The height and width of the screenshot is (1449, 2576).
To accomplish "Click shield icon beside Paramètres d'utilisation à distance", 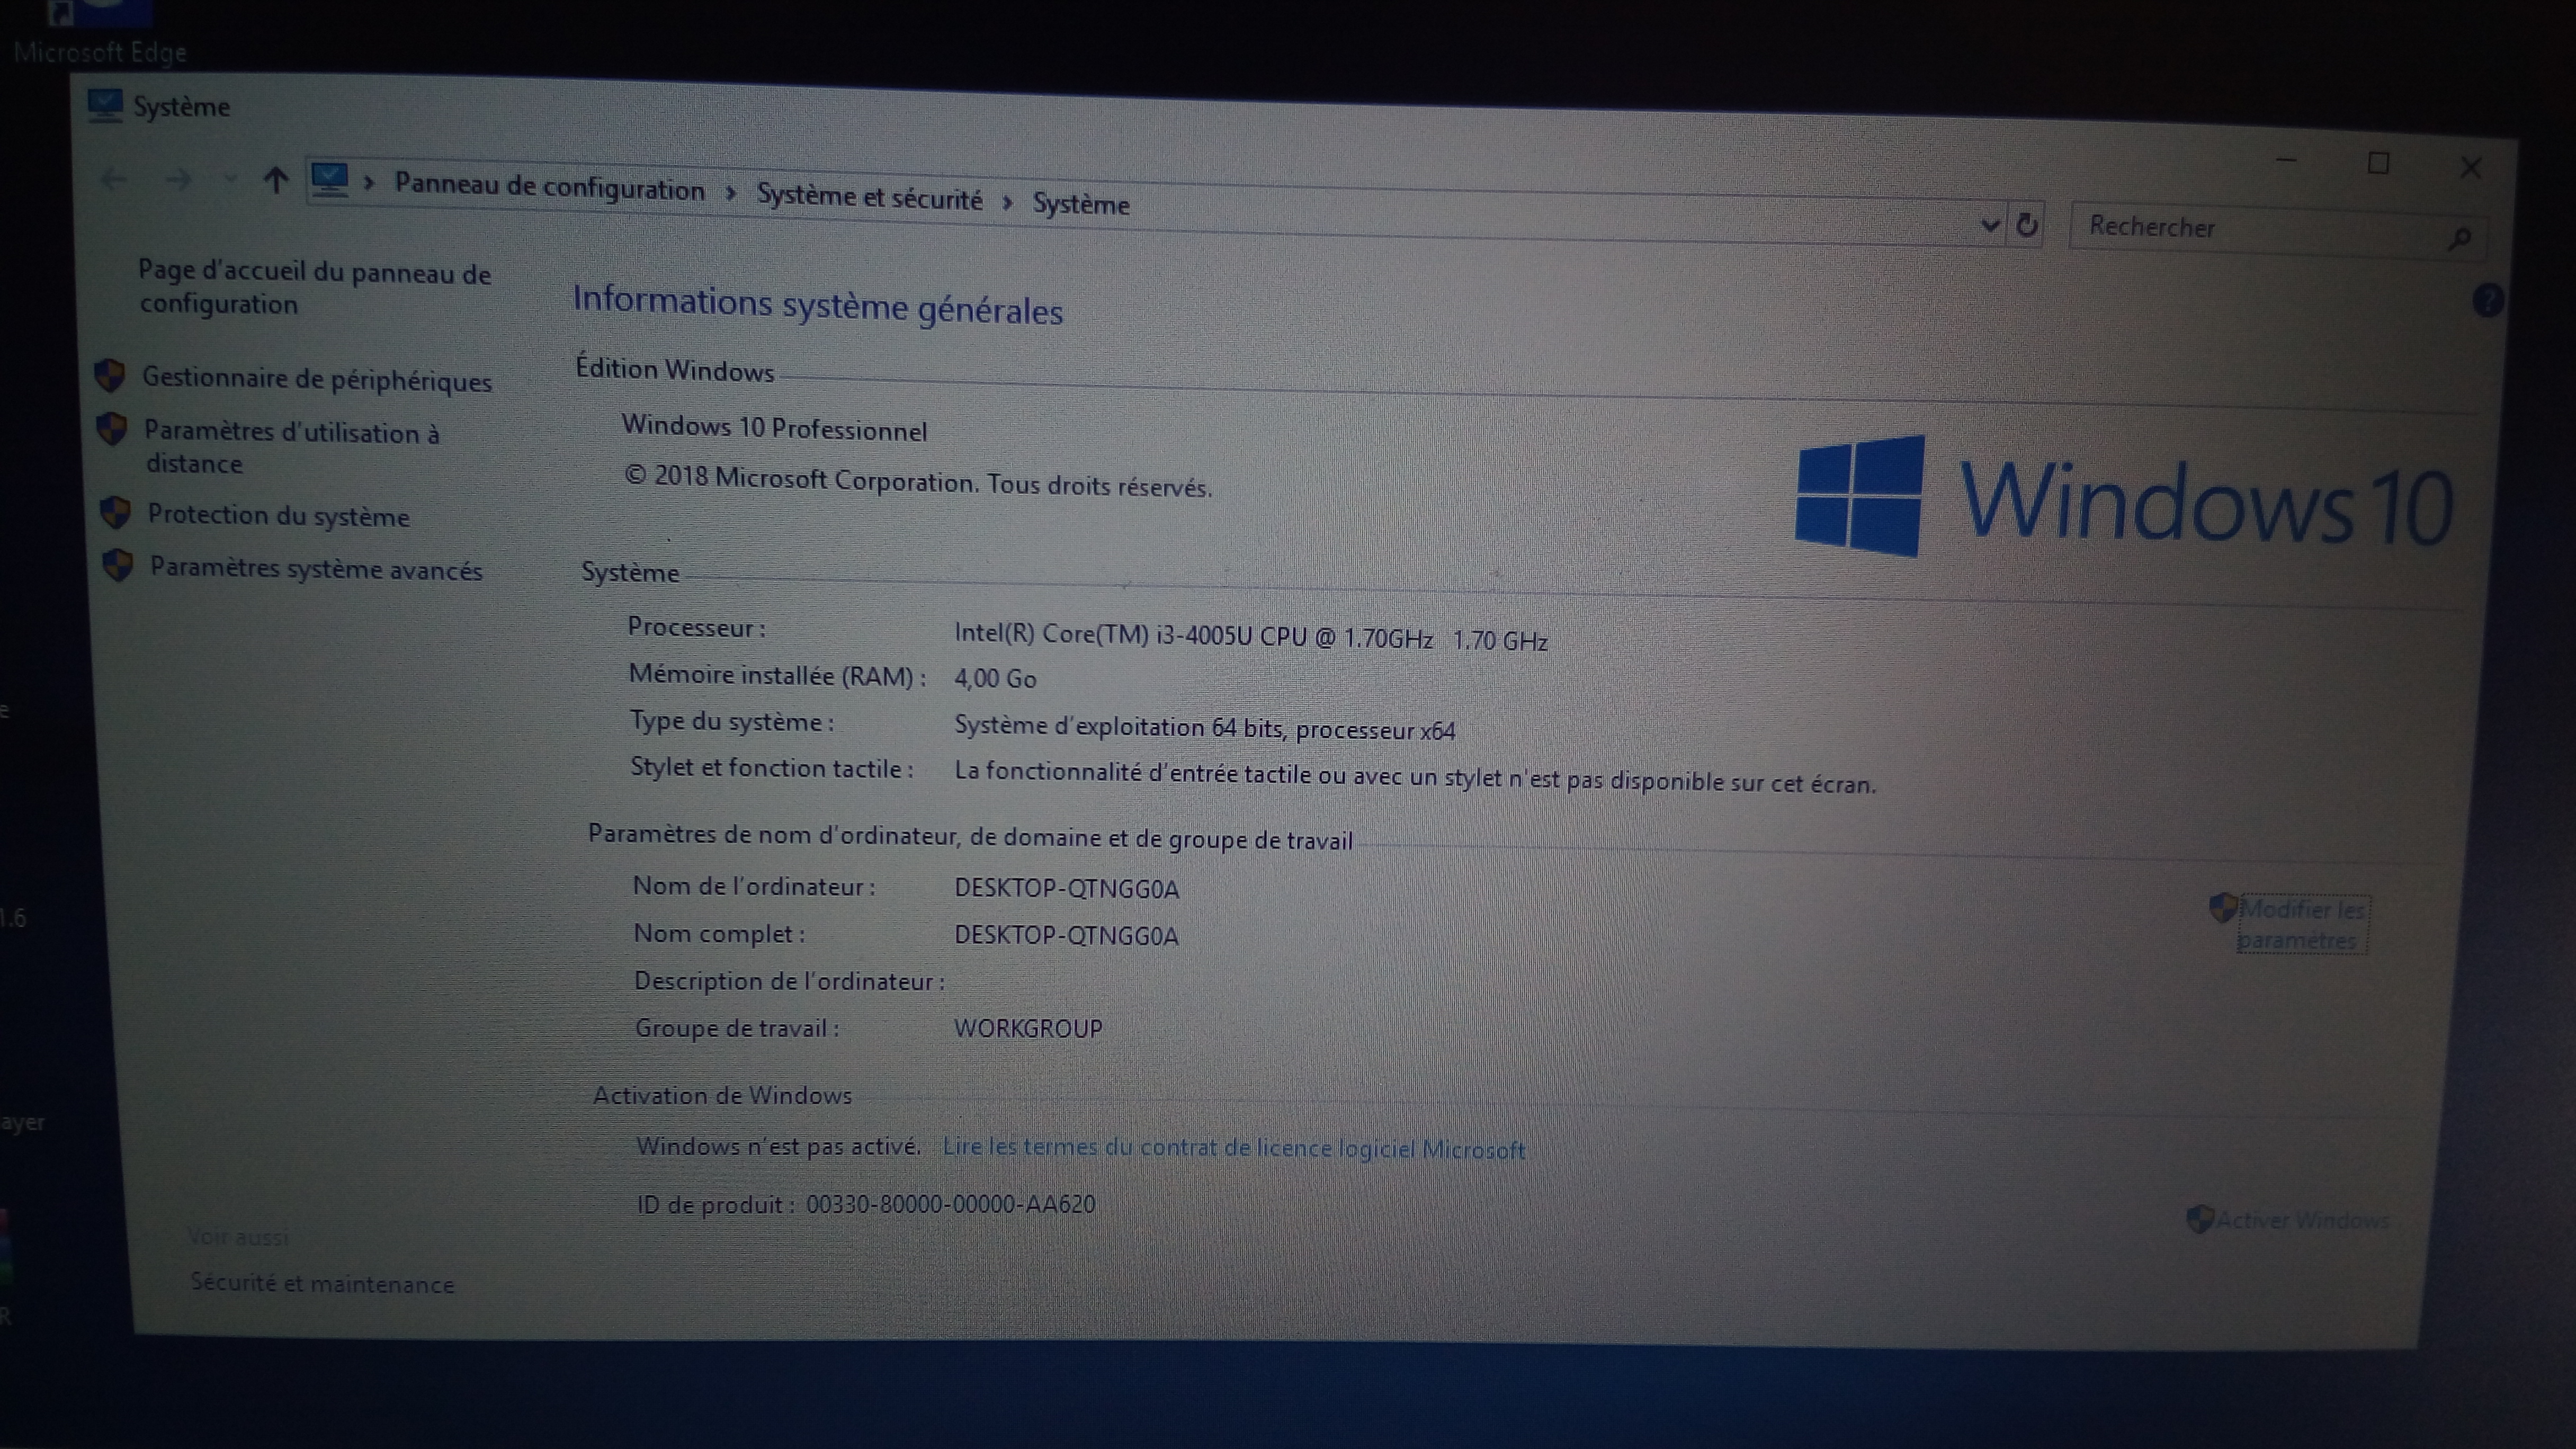I will tap(112, 430).
